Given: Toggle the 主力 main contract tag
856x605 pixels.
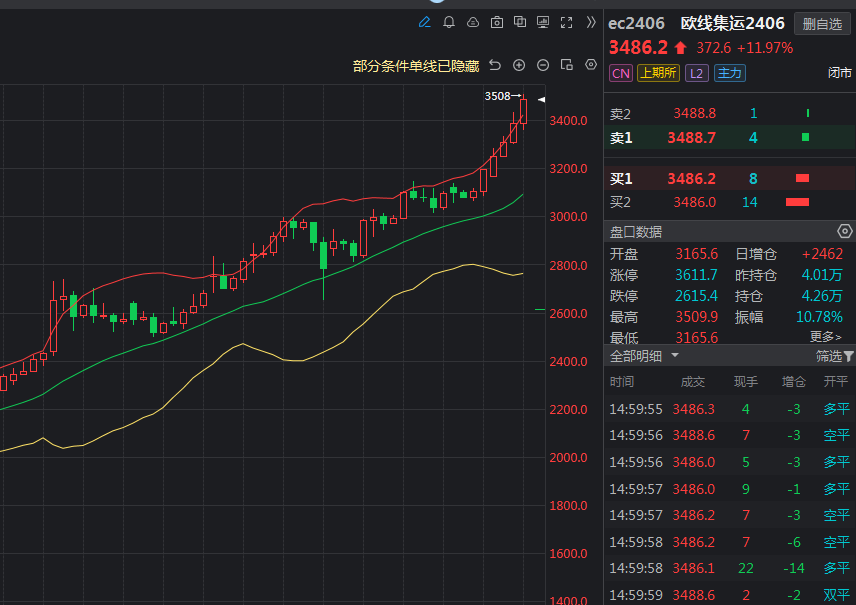Looking at the screenshot, I should pos(729,73).
